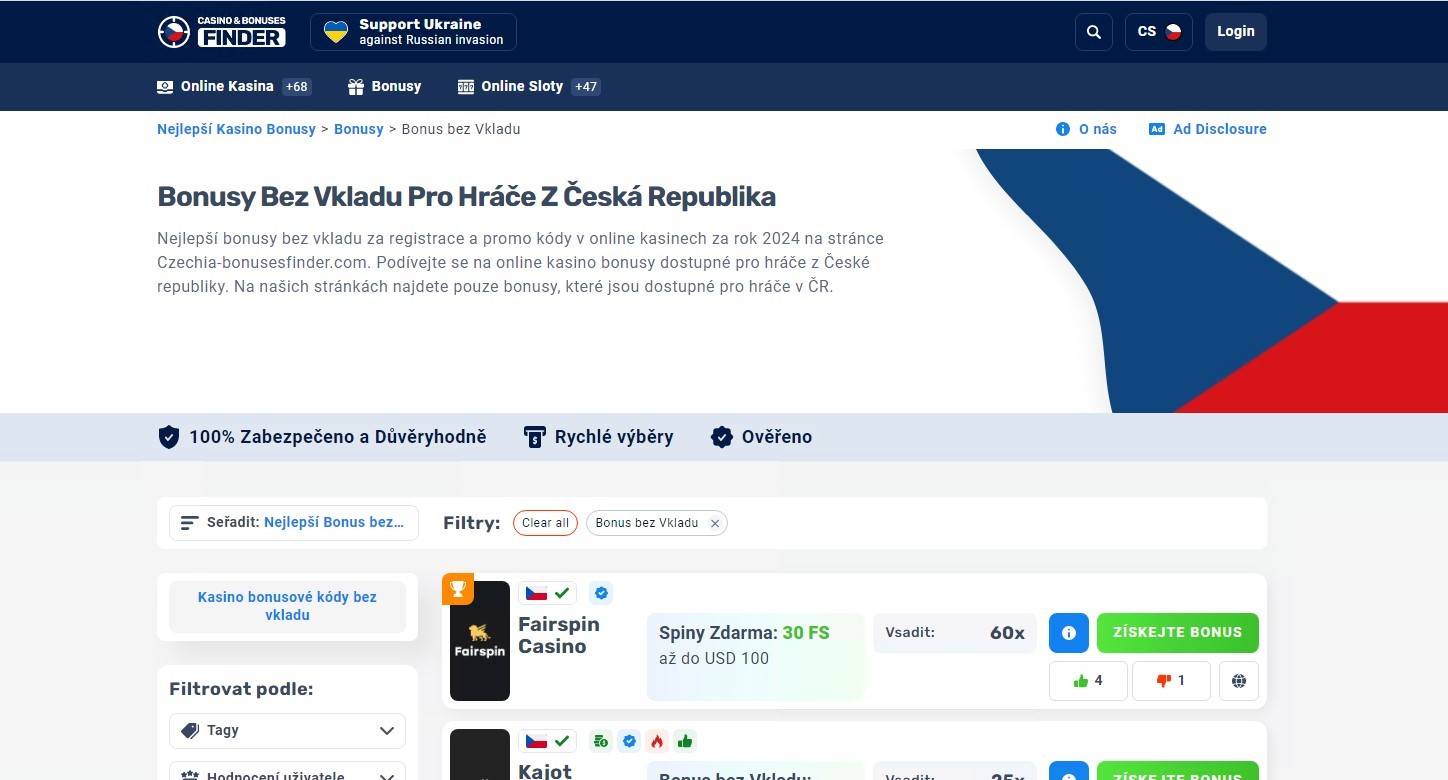The height and width of the screenshot is (780, 1448).
Task: Click the blue verified badge on Kajot card
Action: 629,741
